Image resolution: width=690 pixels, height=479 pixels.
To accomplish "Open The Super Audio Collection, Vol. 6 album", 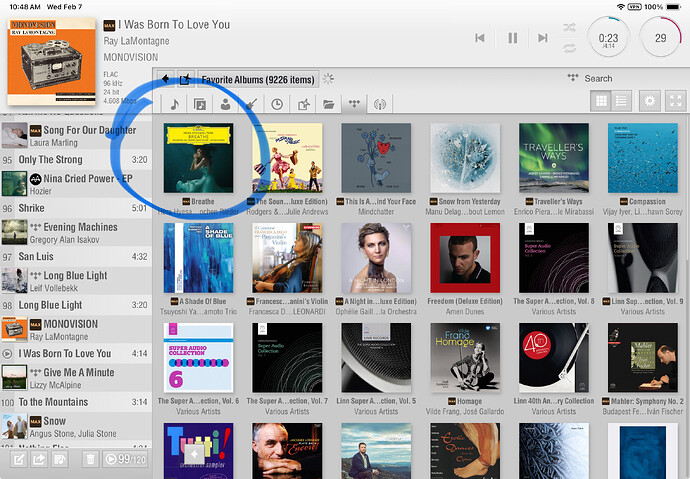I will [x=198, y=358].
